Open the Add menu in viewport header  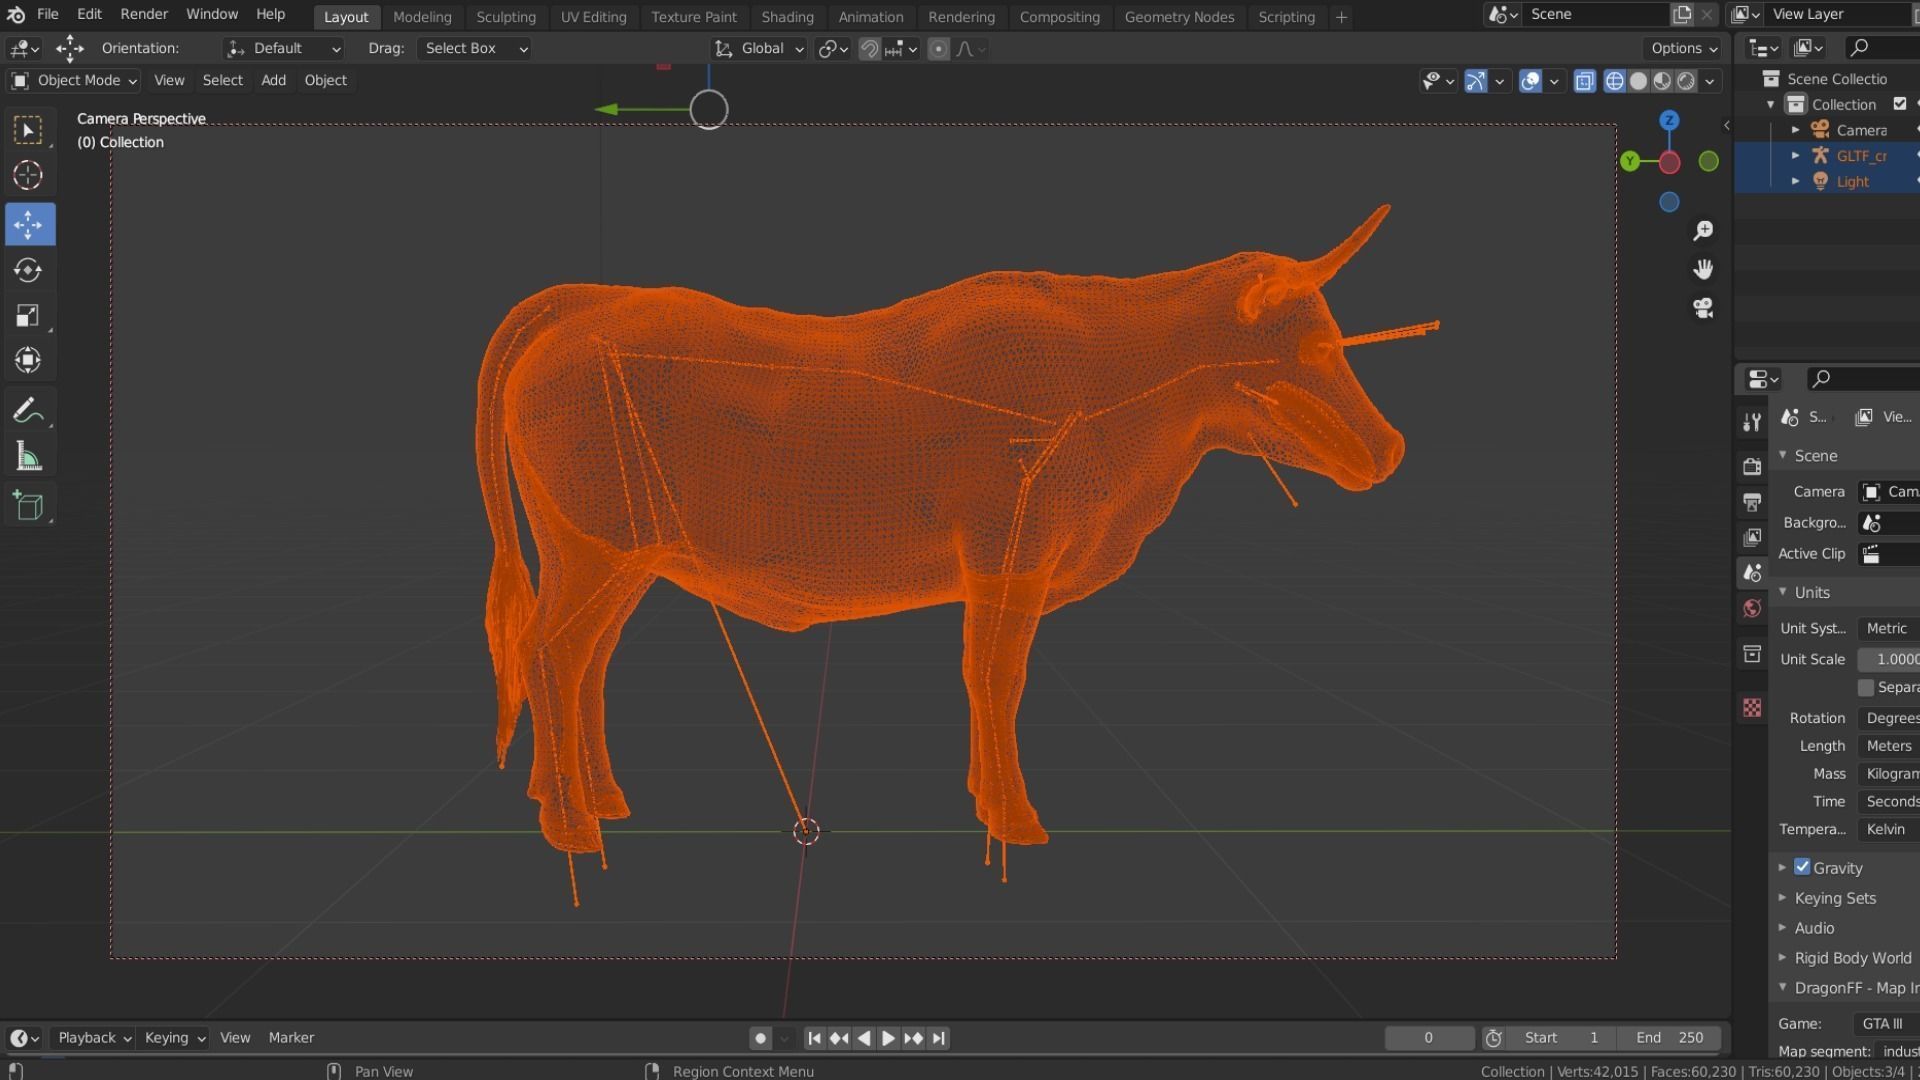point(273,80)
